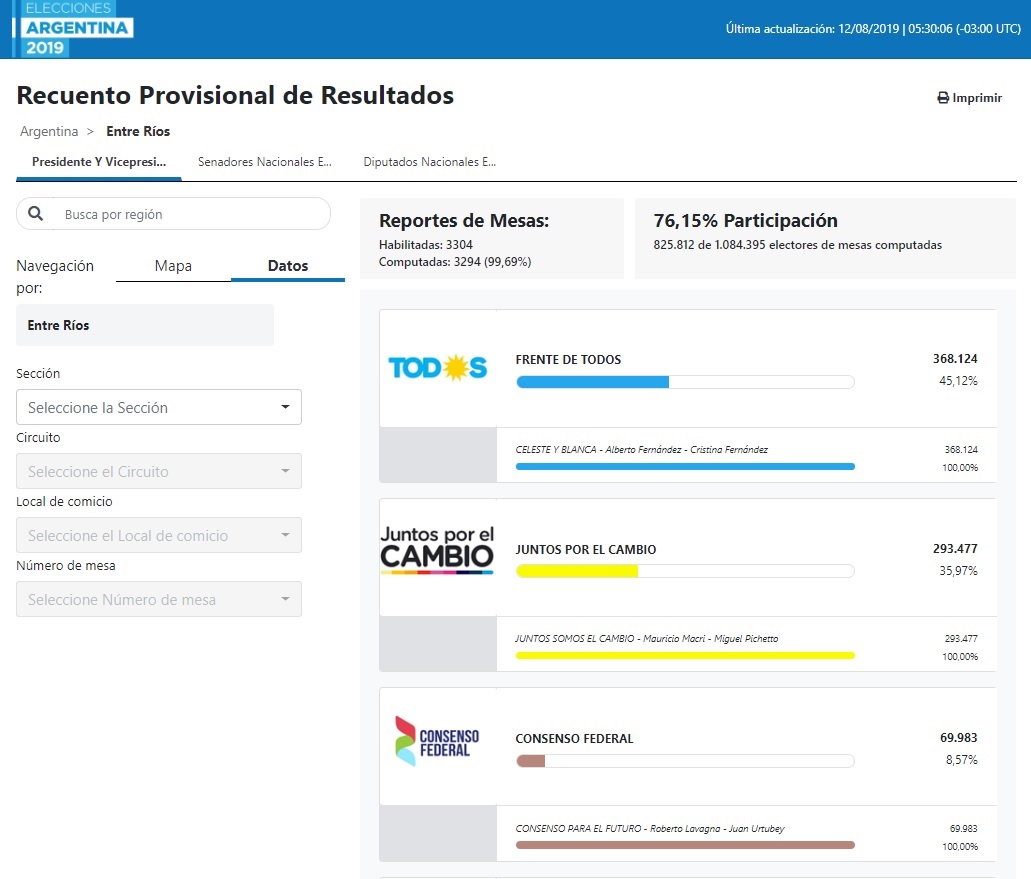
Task: Switch to Senadores Nacionales tab
Action: coord(265,162)
